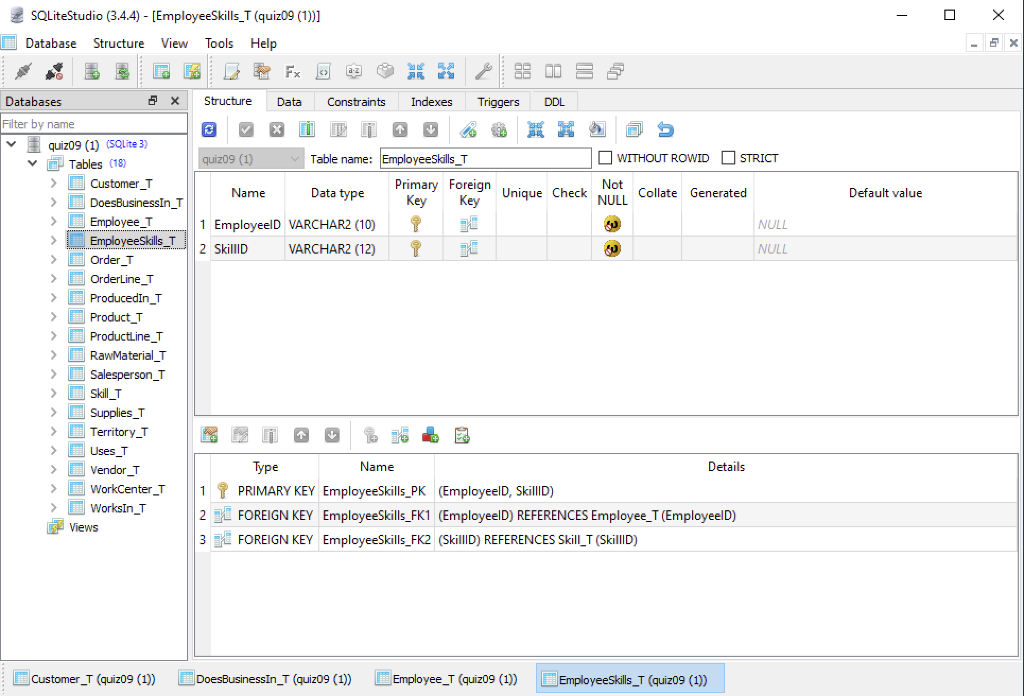
Task: Click the primary key icon for EmployeeID column
Action: pyautogui.click(x=416, y=224)
